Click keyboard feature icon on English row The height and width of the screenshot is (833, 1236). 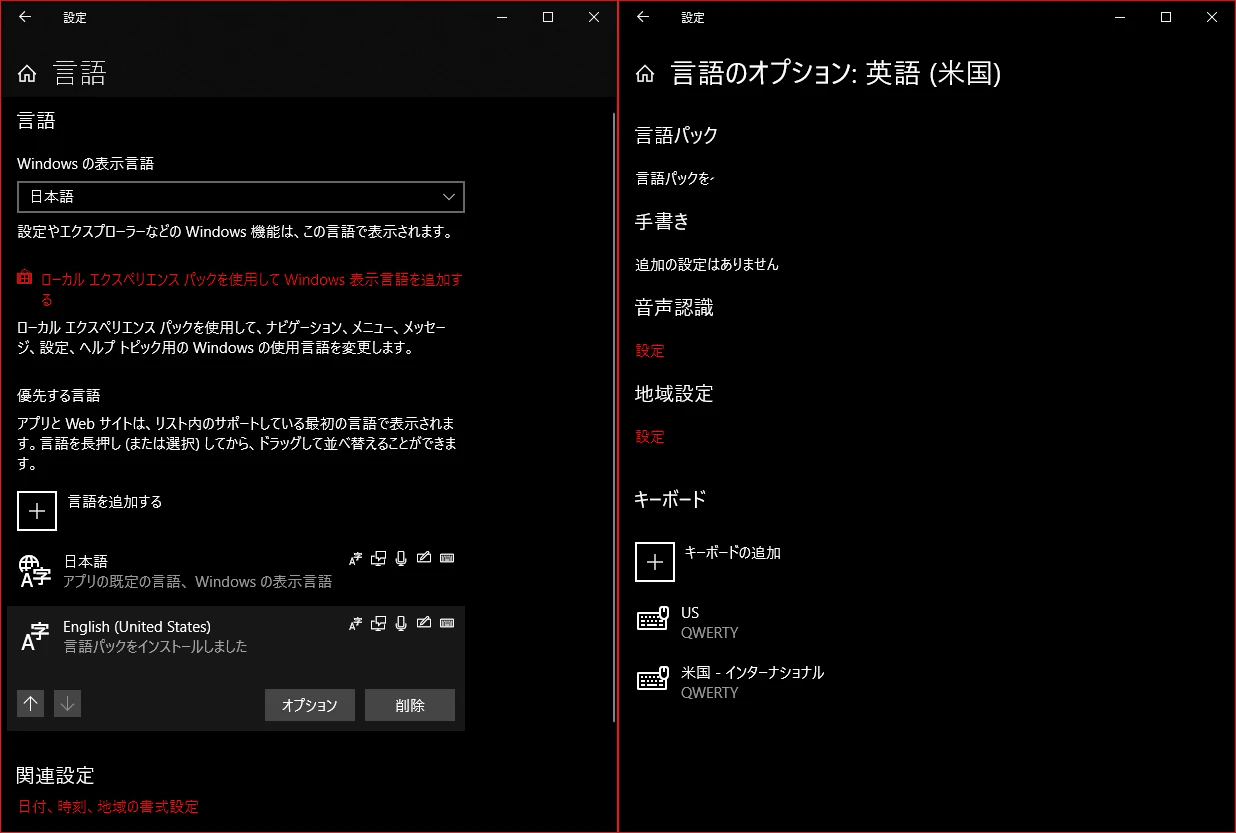pos(447,623)
